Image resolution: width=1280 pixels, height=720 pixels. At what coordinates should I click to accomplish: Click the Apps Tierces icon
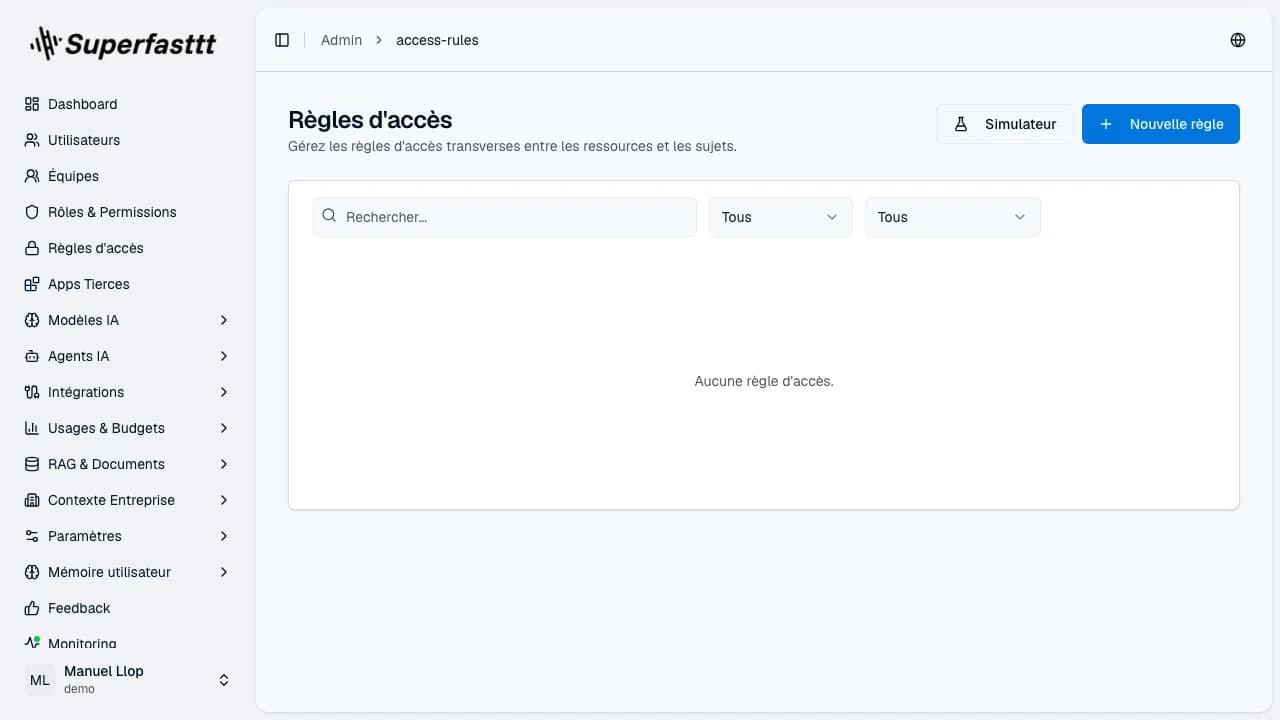click(x=32, y=284)
